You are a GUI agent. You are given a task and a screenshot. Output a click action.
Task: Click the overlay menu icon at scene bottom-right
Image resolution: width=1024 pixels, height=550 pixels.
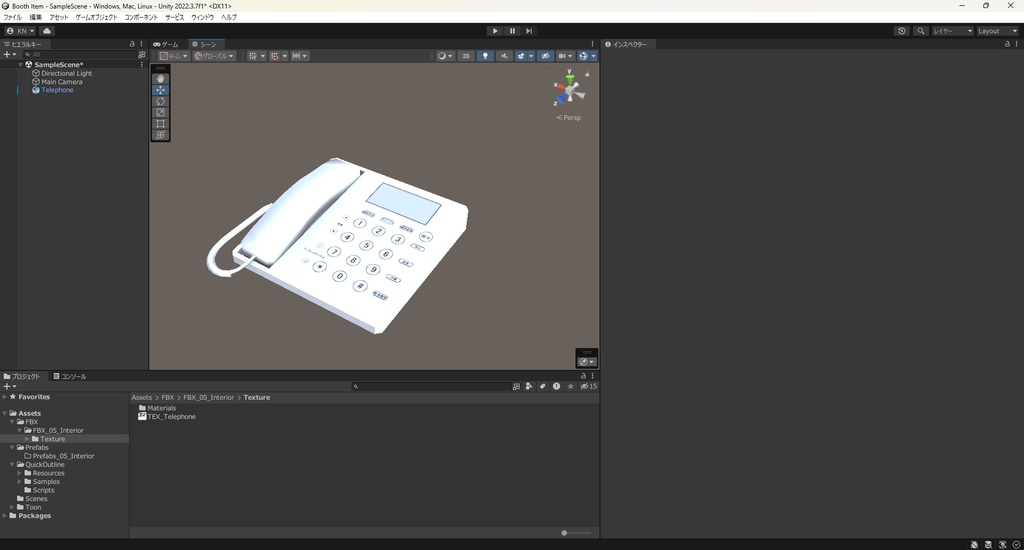coord(586,361)
